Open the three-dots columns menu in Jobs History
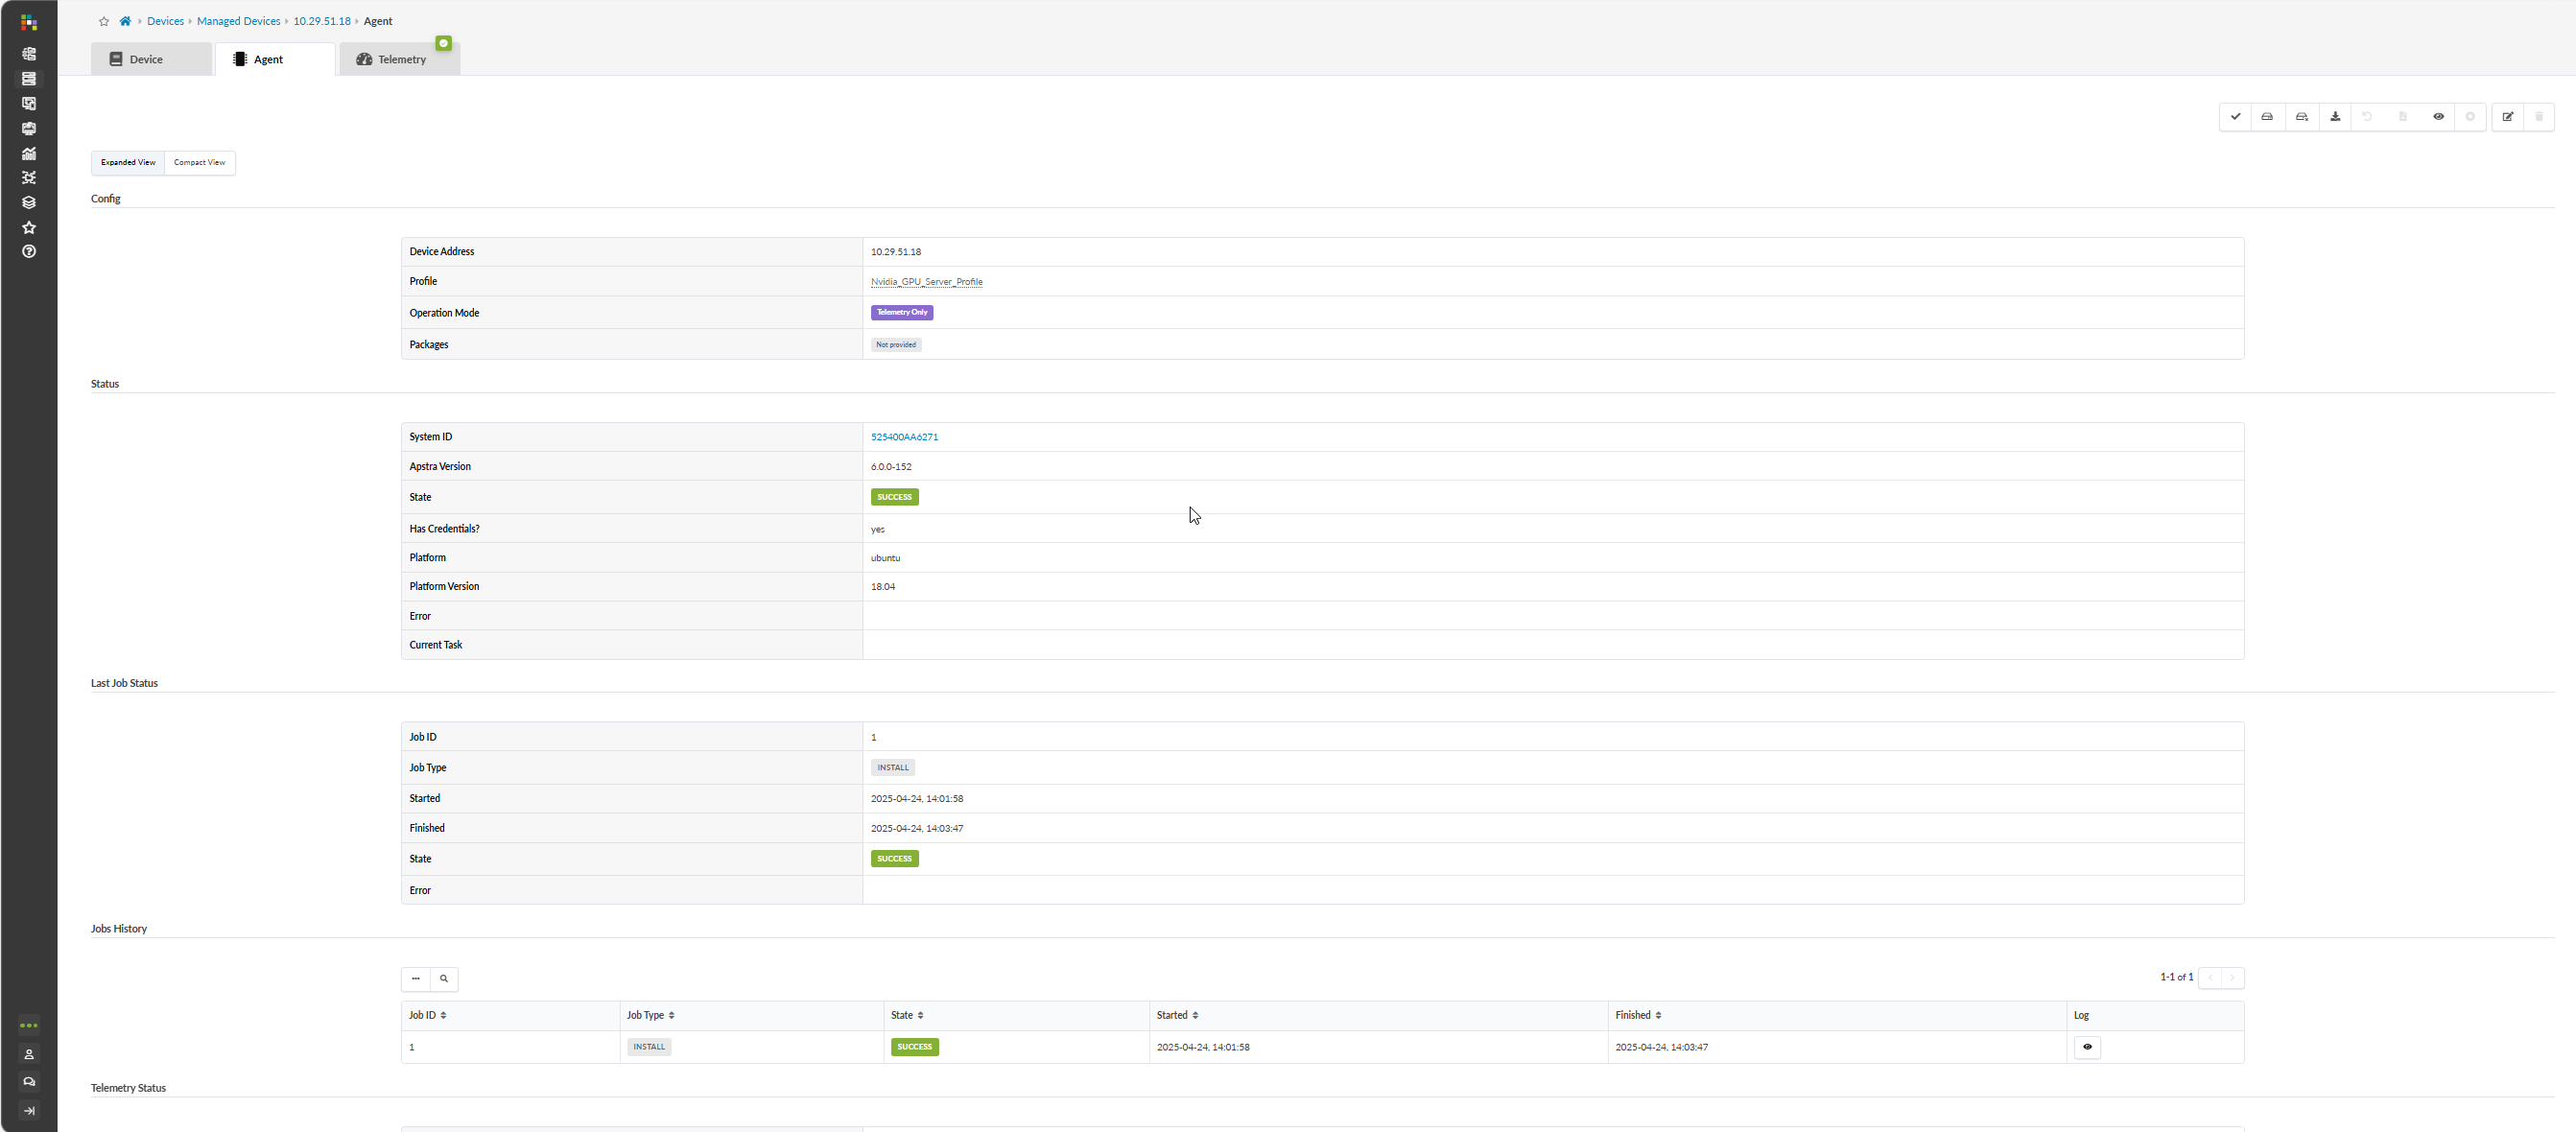 [416, 979]
